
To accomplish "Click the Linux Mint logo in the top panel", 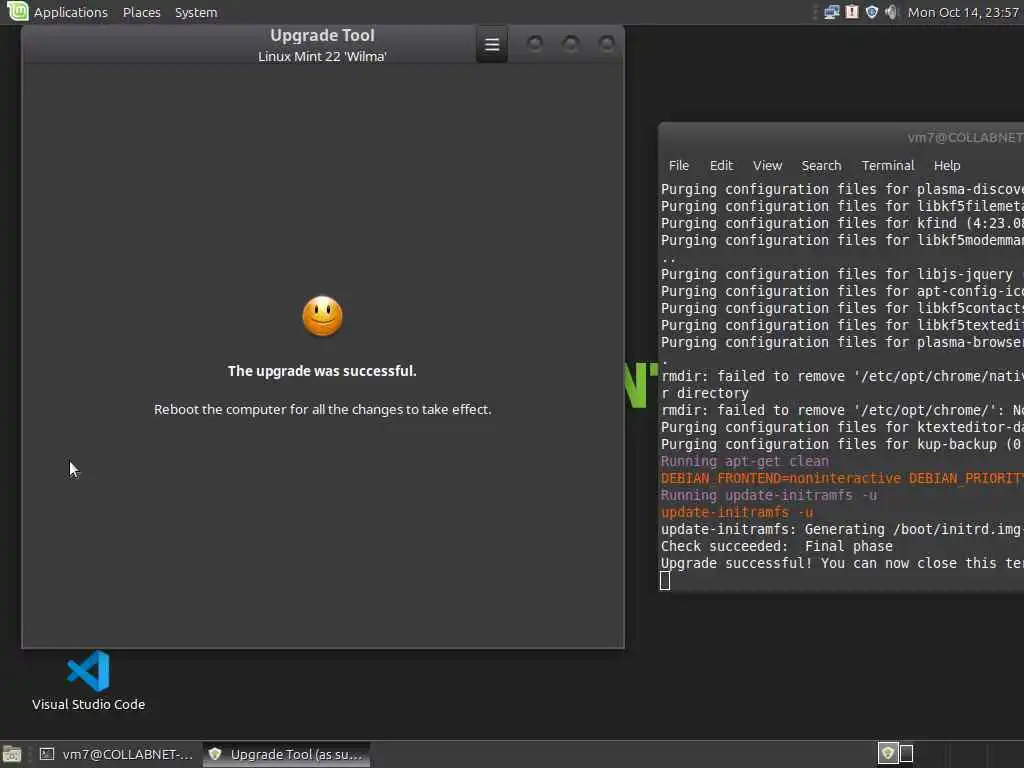I will [18, 11].
